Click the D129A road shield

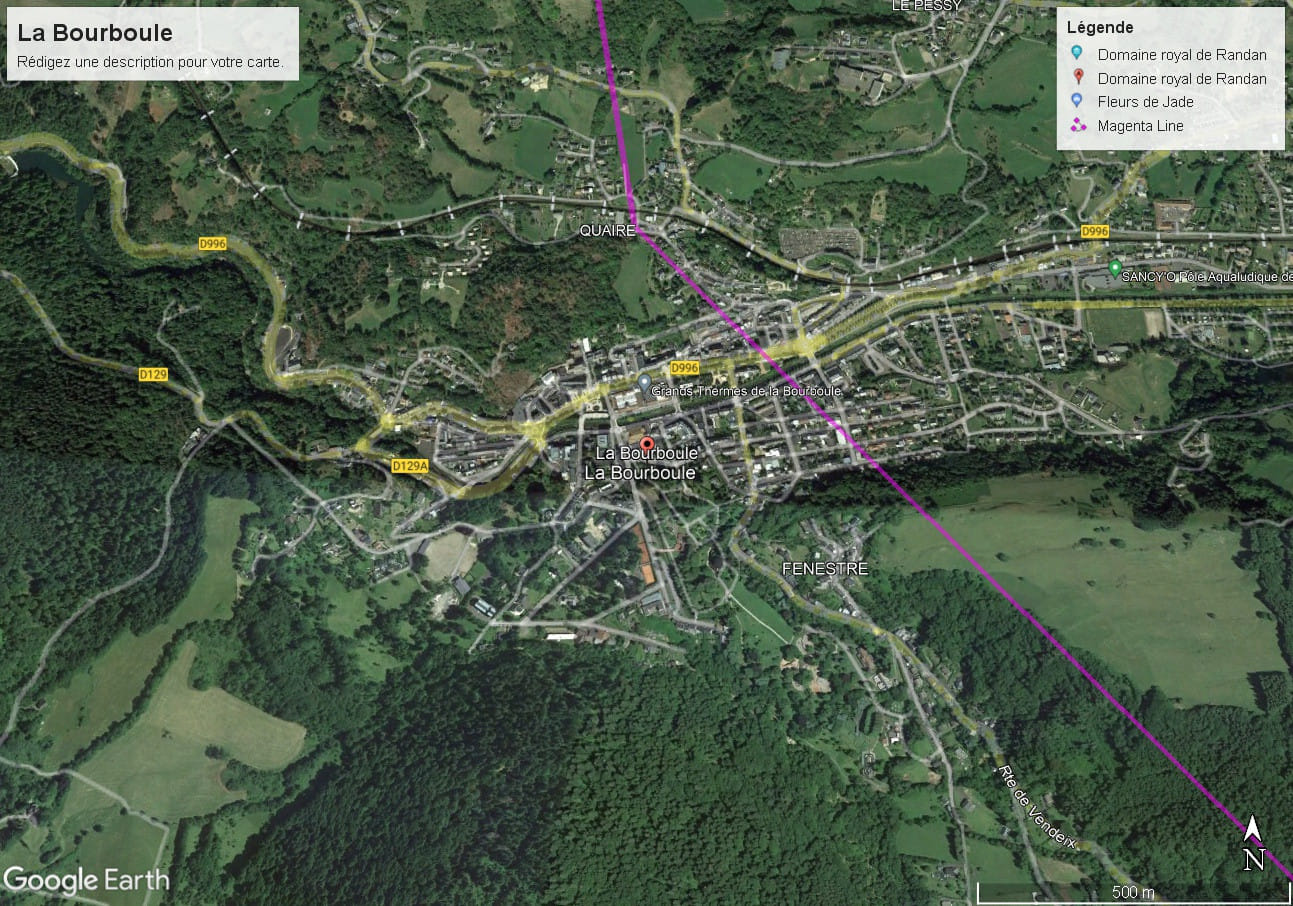[x=410, y=465]
